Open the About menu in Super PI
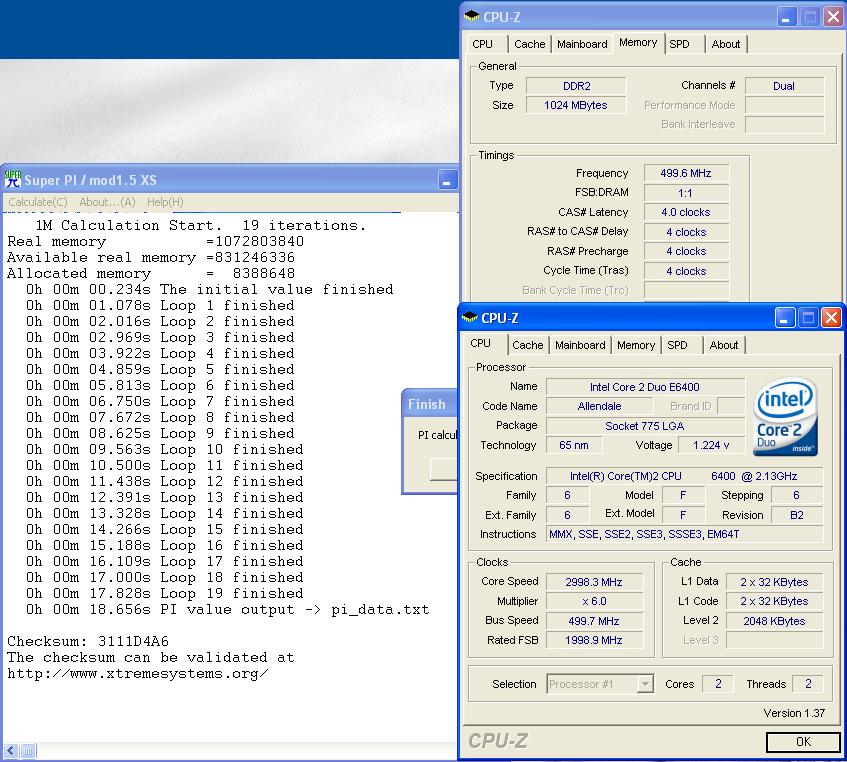Viewport: 847px width, 762px height. pyautogui.click(x=107, y=202)
